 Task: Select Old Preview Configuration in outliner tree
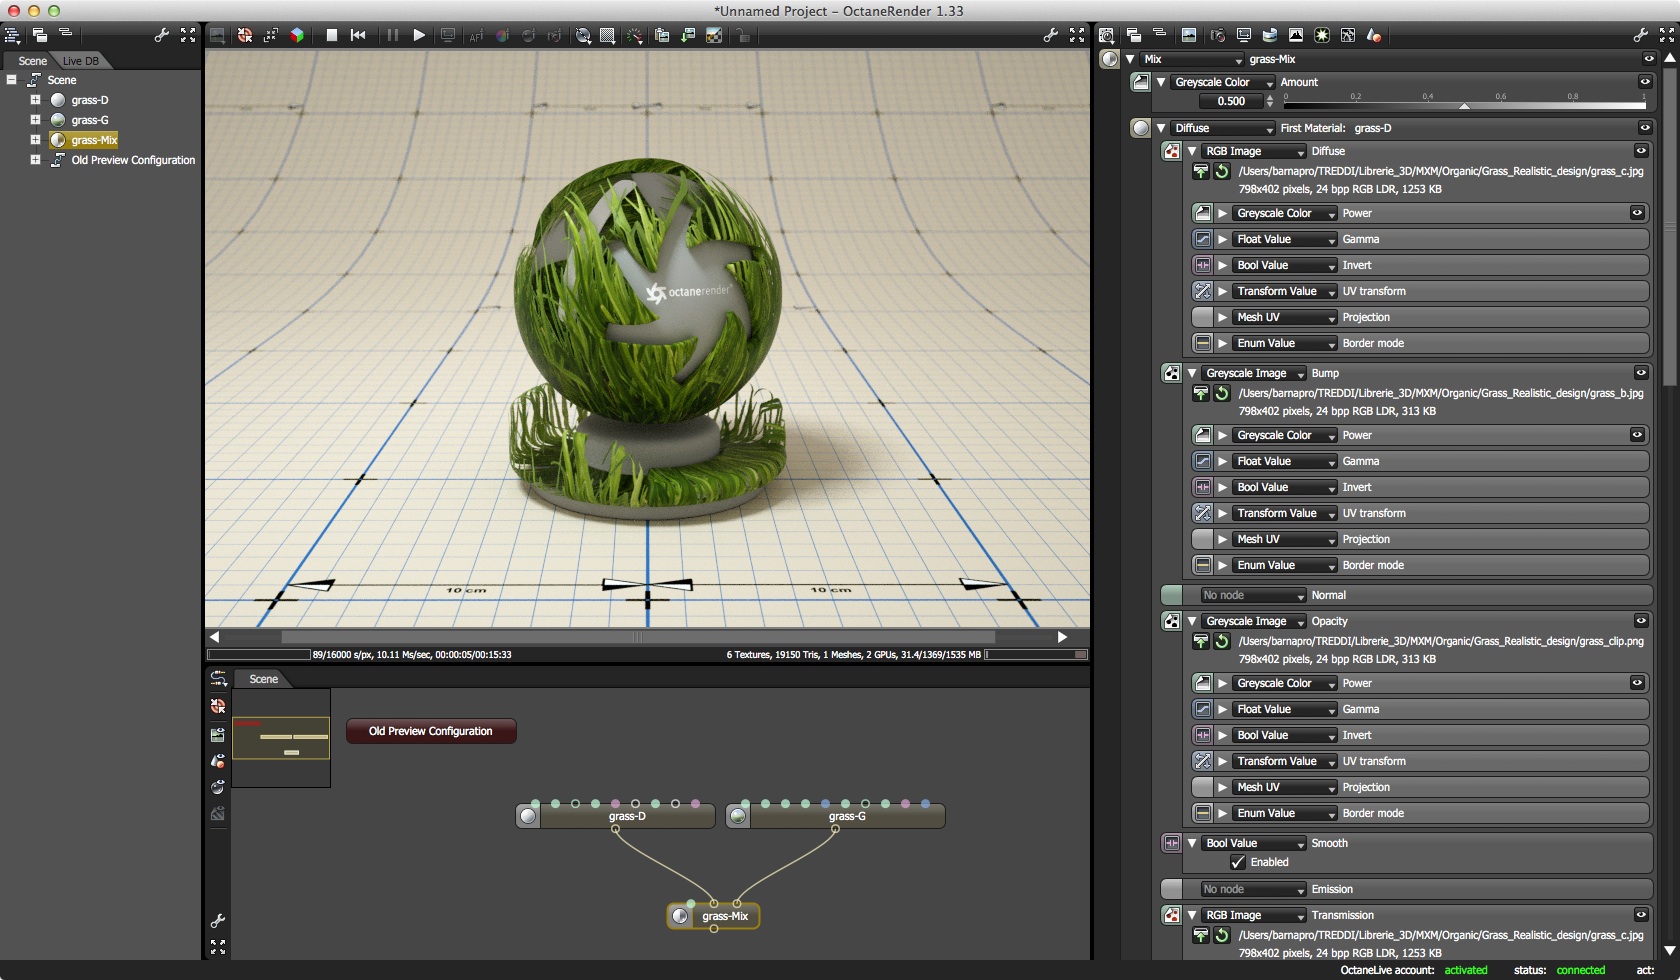[x=133, y=160]
